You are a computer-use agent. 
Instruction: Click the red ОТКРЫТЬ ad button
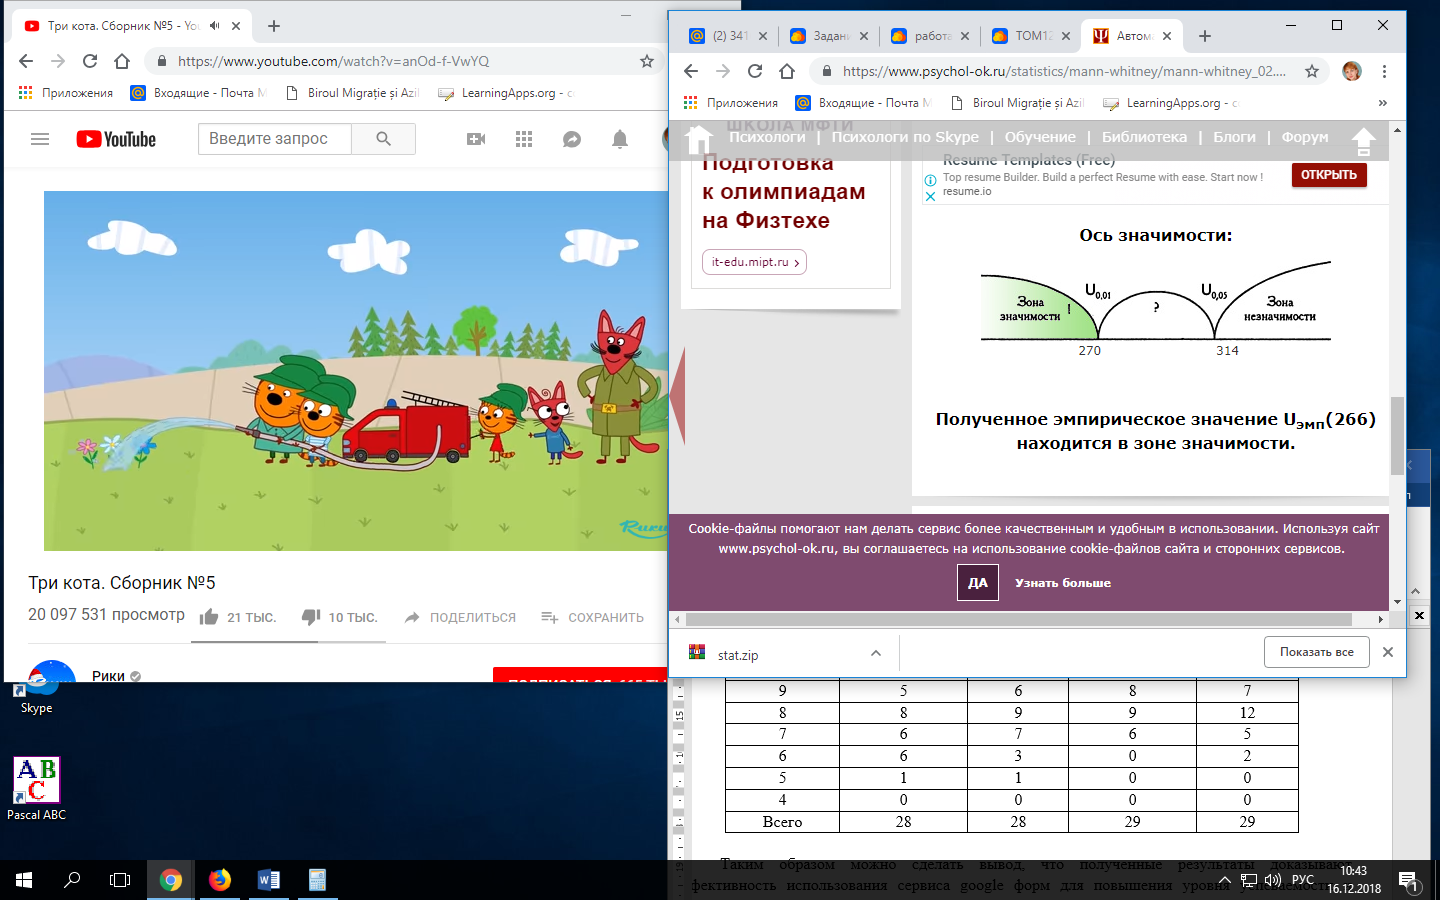click(x=1328, y=175)
